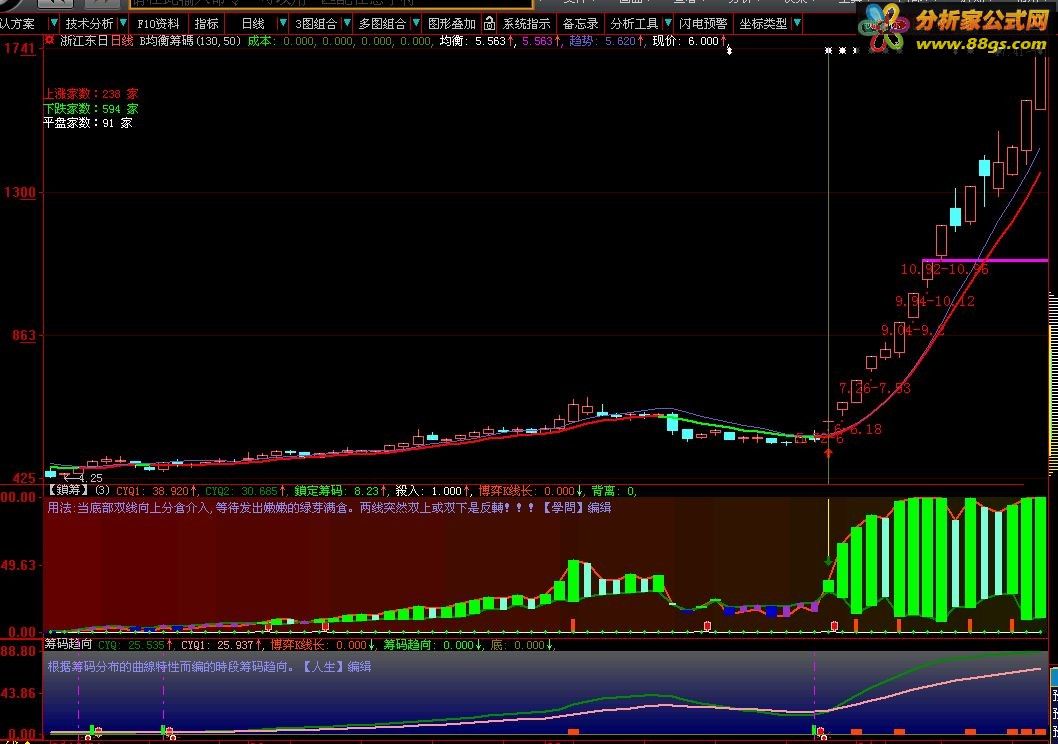Open the F10资料 tab
Screen dimensions: 1058x744
(x=159, y=24)
